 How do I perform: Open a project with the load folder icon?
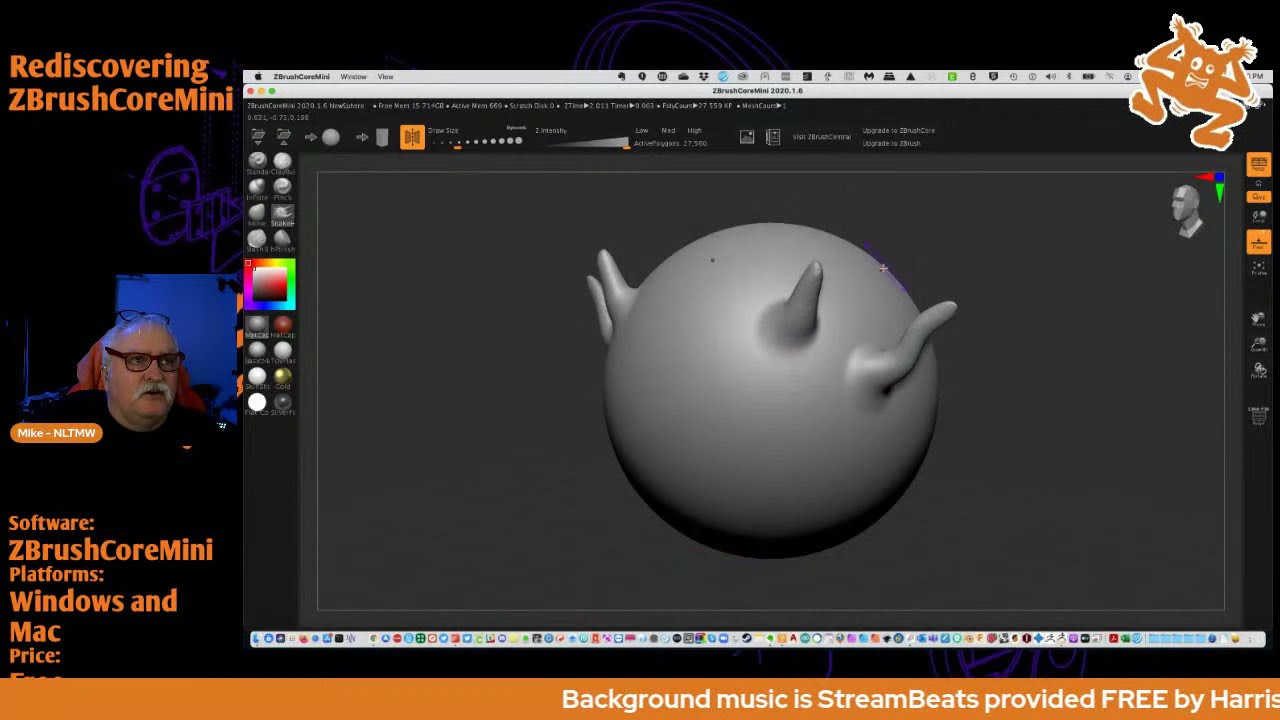(x=258, y=137)
